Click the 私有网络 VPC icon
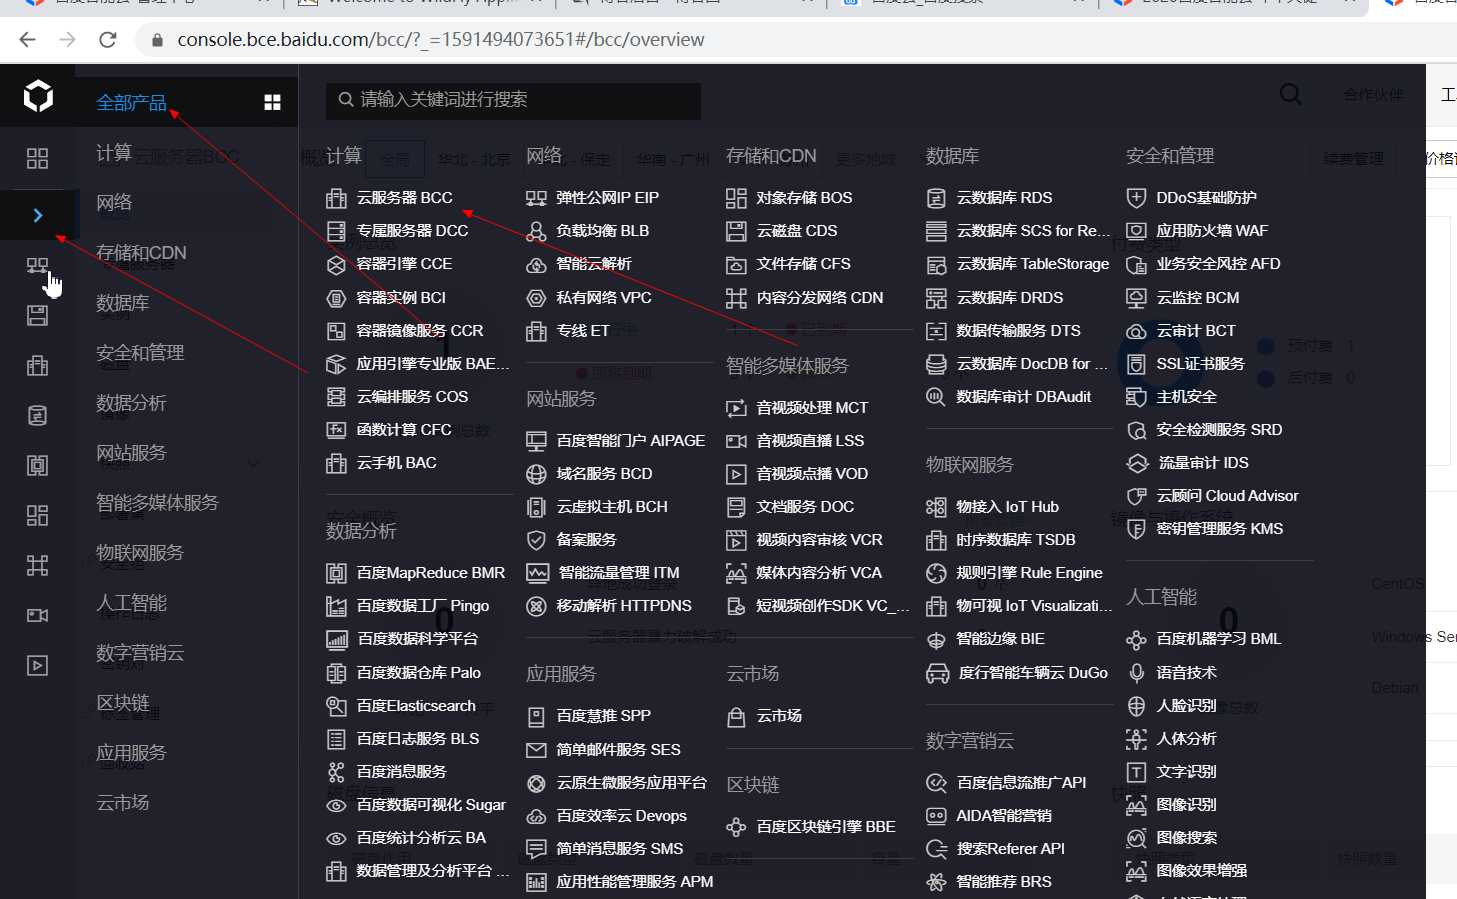 [x=536, y=298]
